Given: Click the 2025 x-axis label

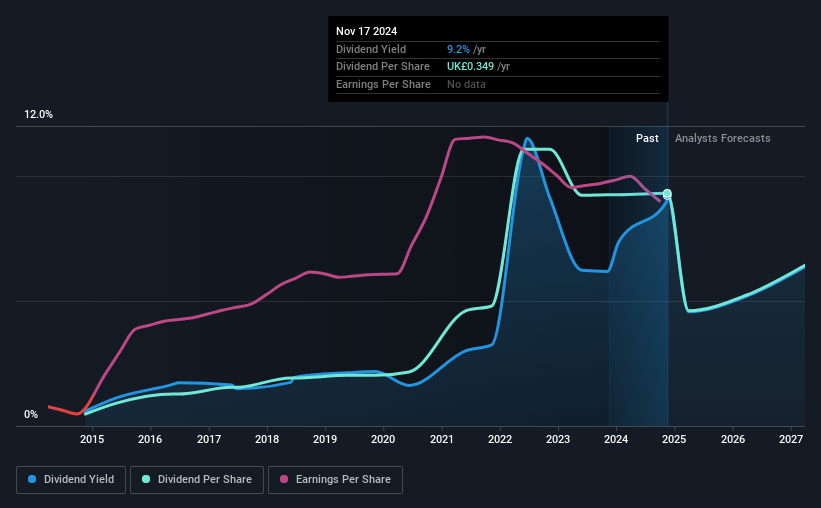Looking at the screenshot, I should tap(674, 439).
